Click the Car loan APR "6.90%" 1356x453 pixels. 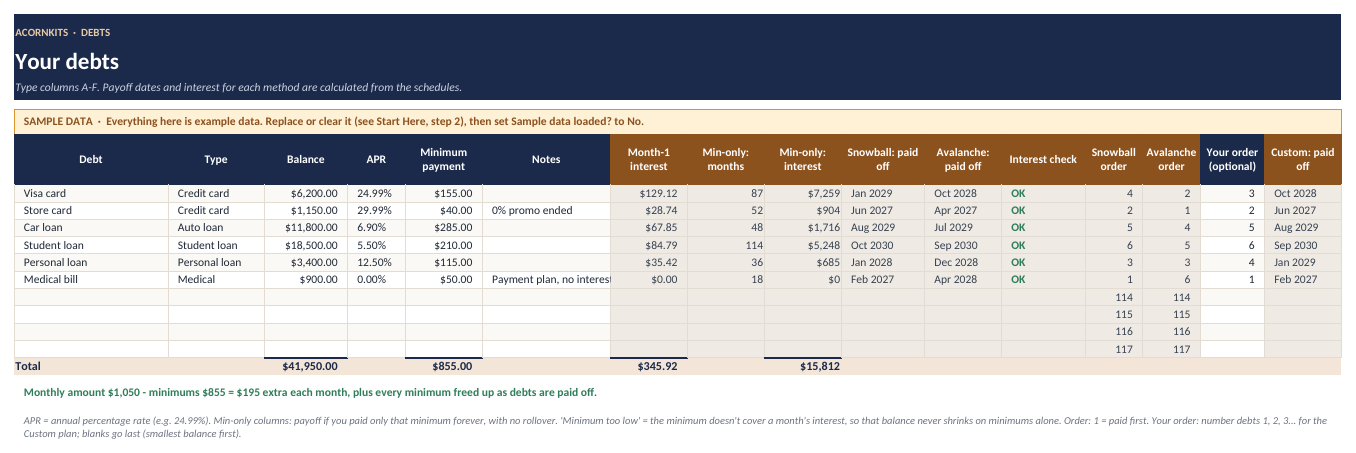coord(376,228)
